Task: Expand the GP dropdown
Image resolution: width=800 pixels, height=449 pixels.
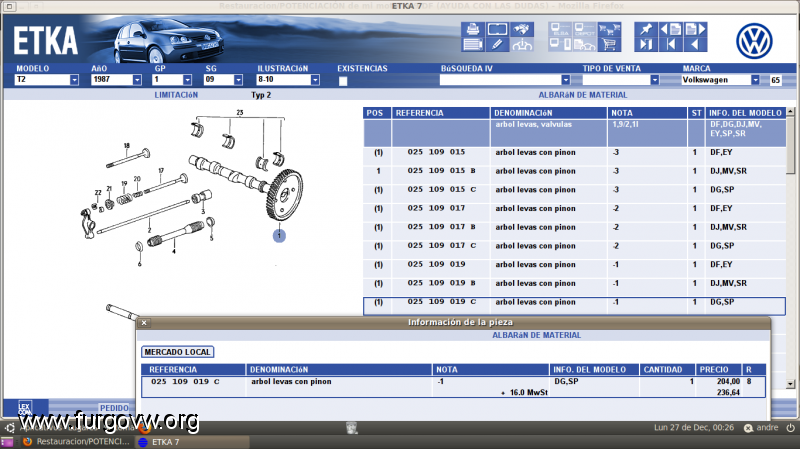Action: [x=187, y=80]
